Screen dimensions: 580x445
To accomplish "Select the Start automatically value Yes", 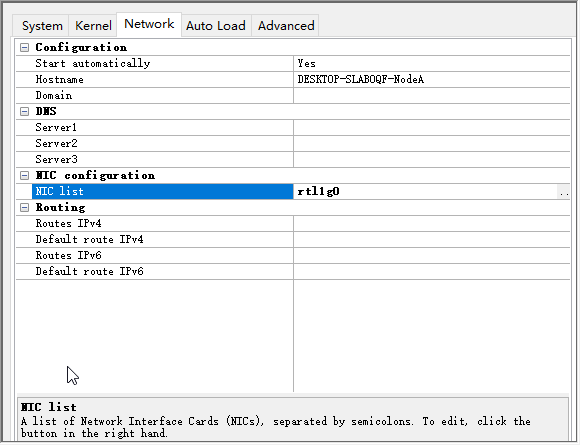I will coord(432,64).
